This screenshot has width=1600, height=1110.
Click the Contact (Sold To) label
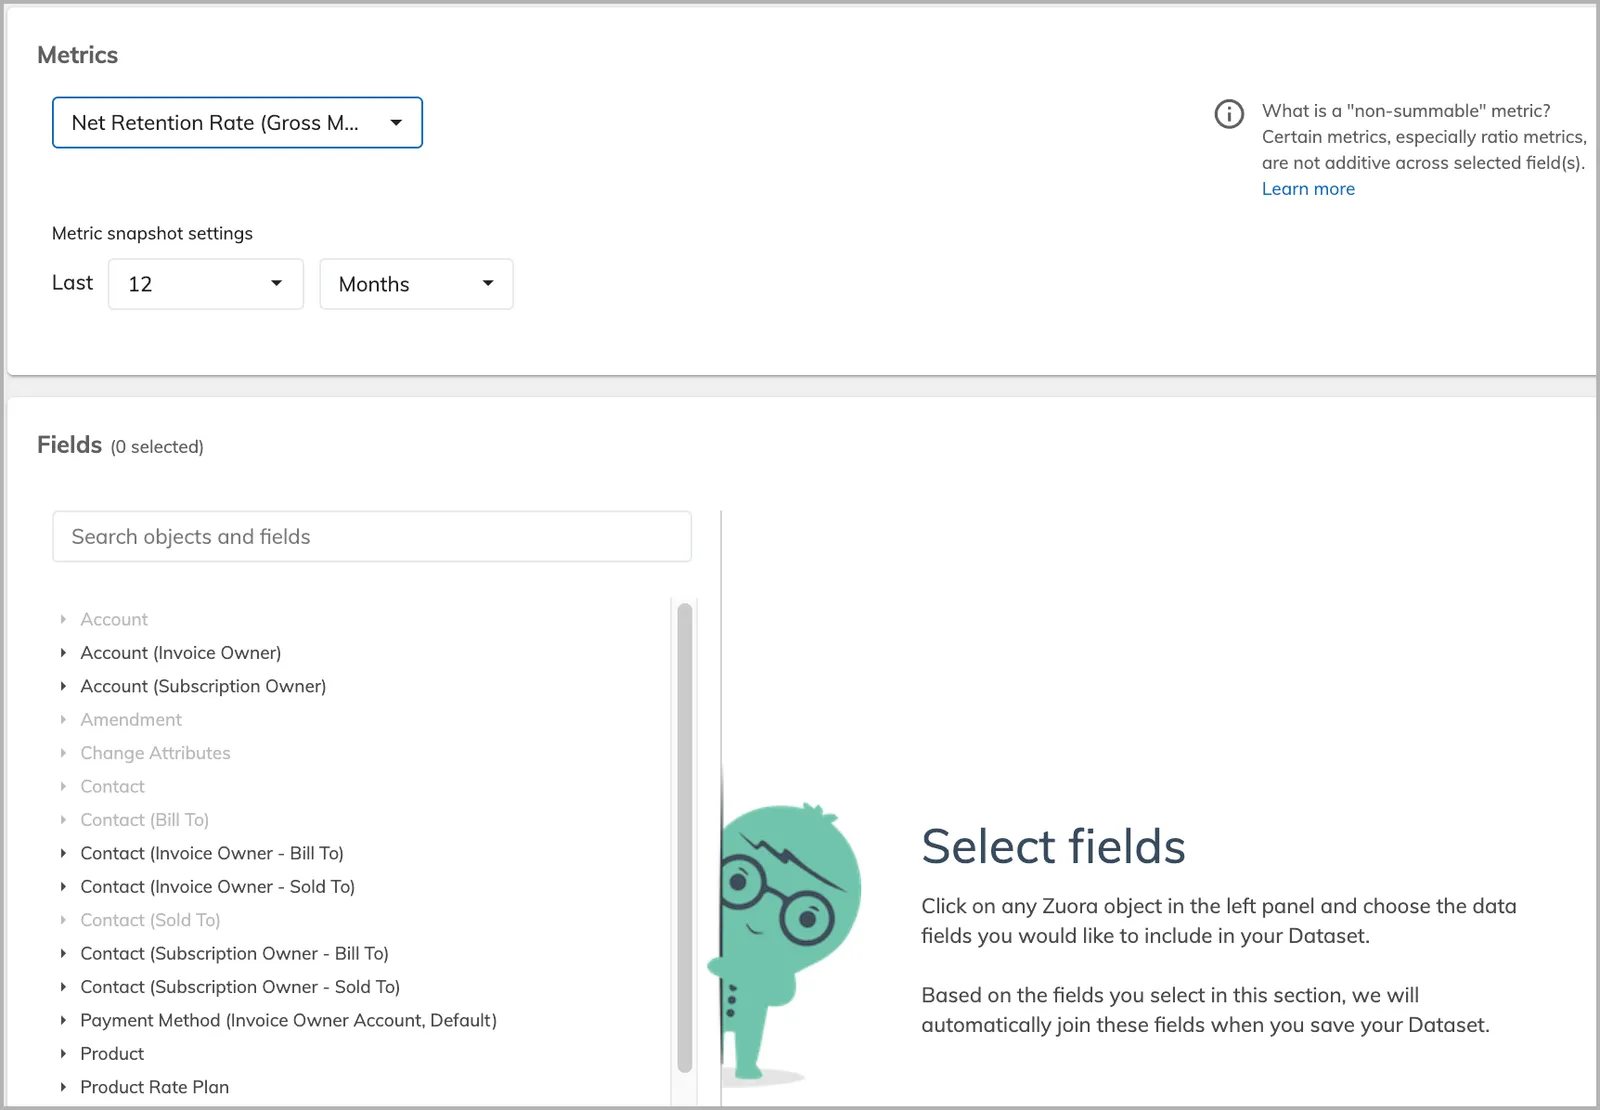point(150,920)
